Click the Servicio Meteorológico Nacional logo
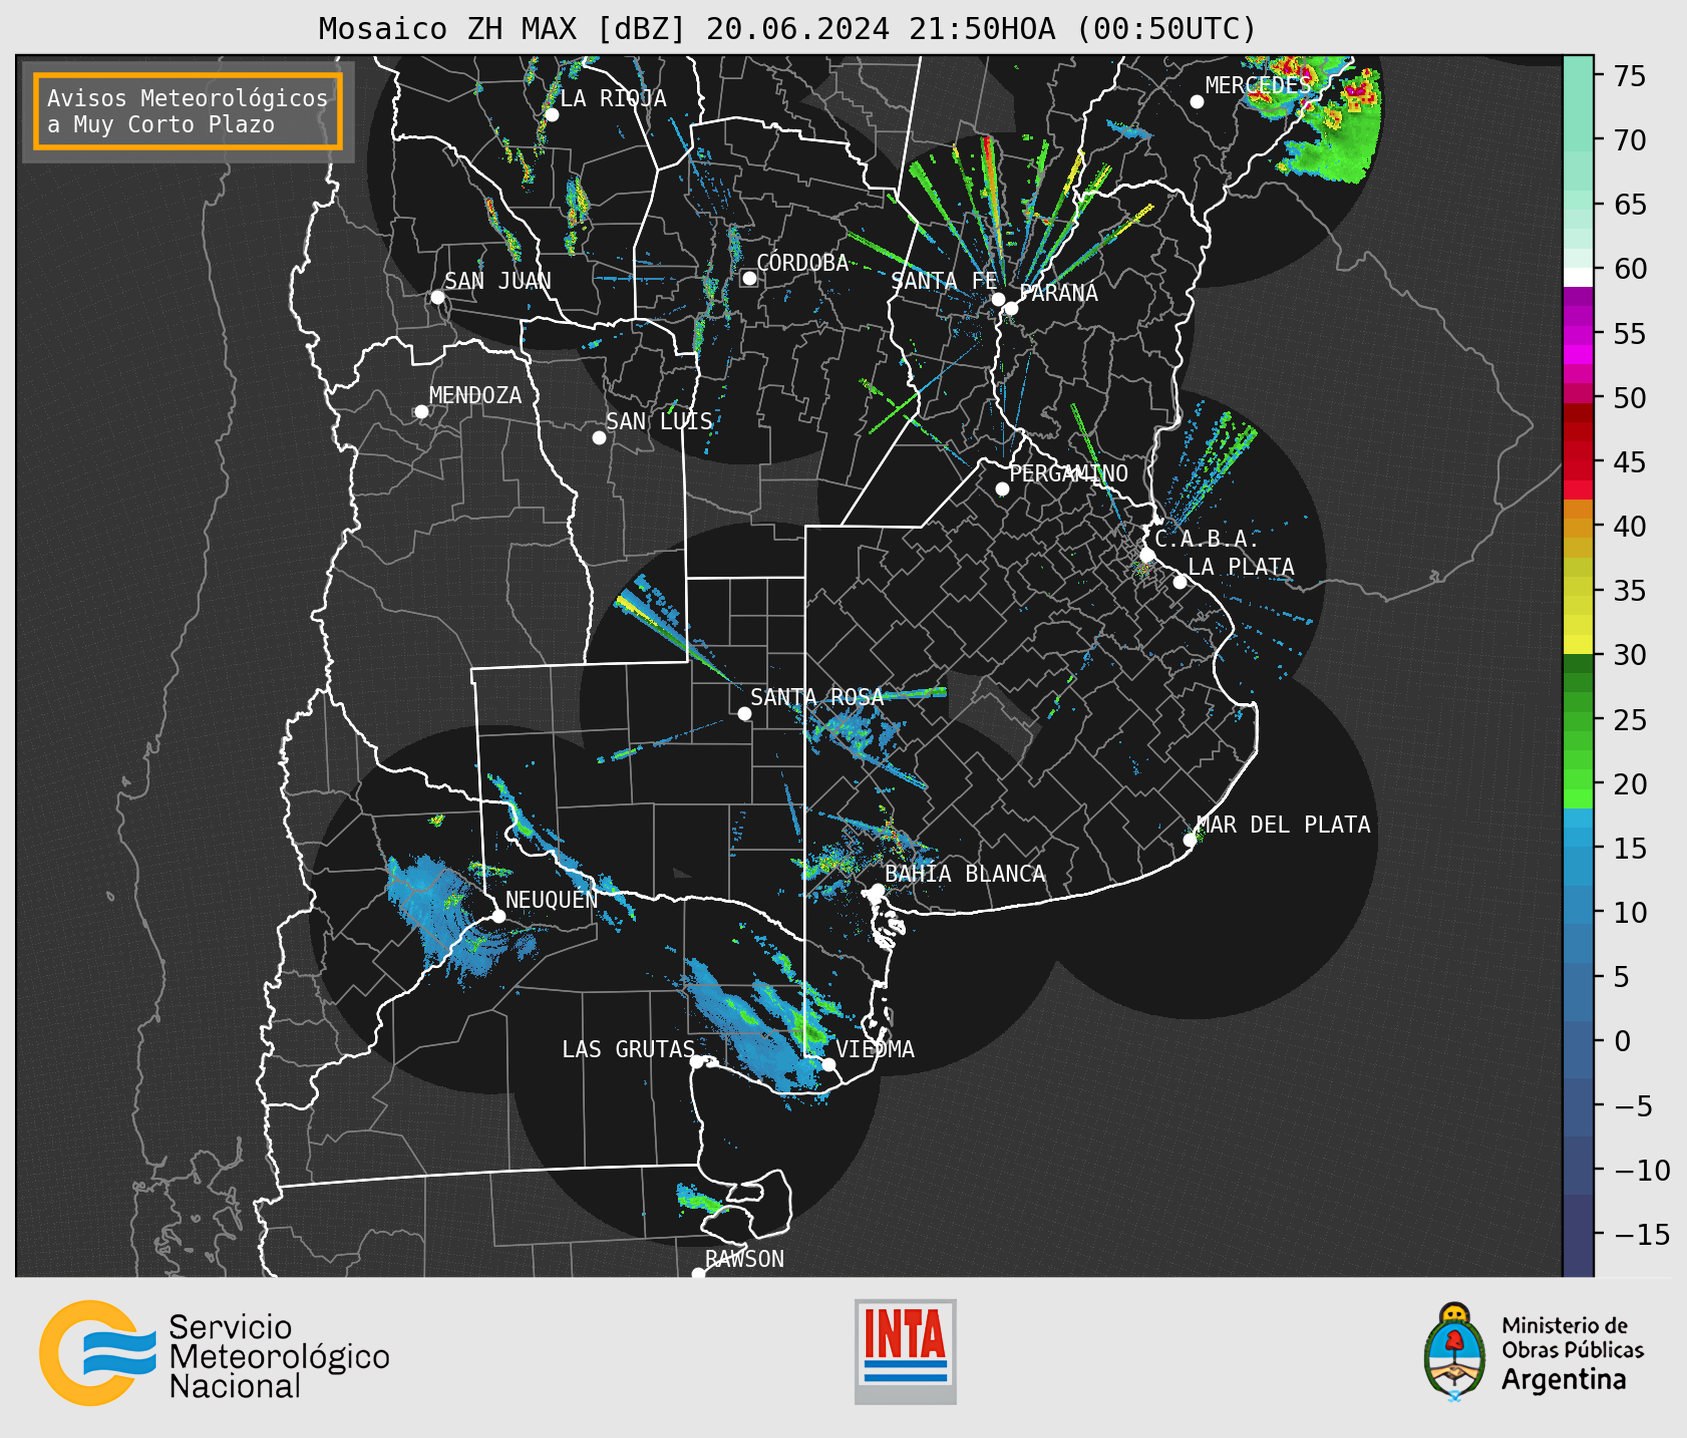 pyautogui.click(x=214, y=1353)
